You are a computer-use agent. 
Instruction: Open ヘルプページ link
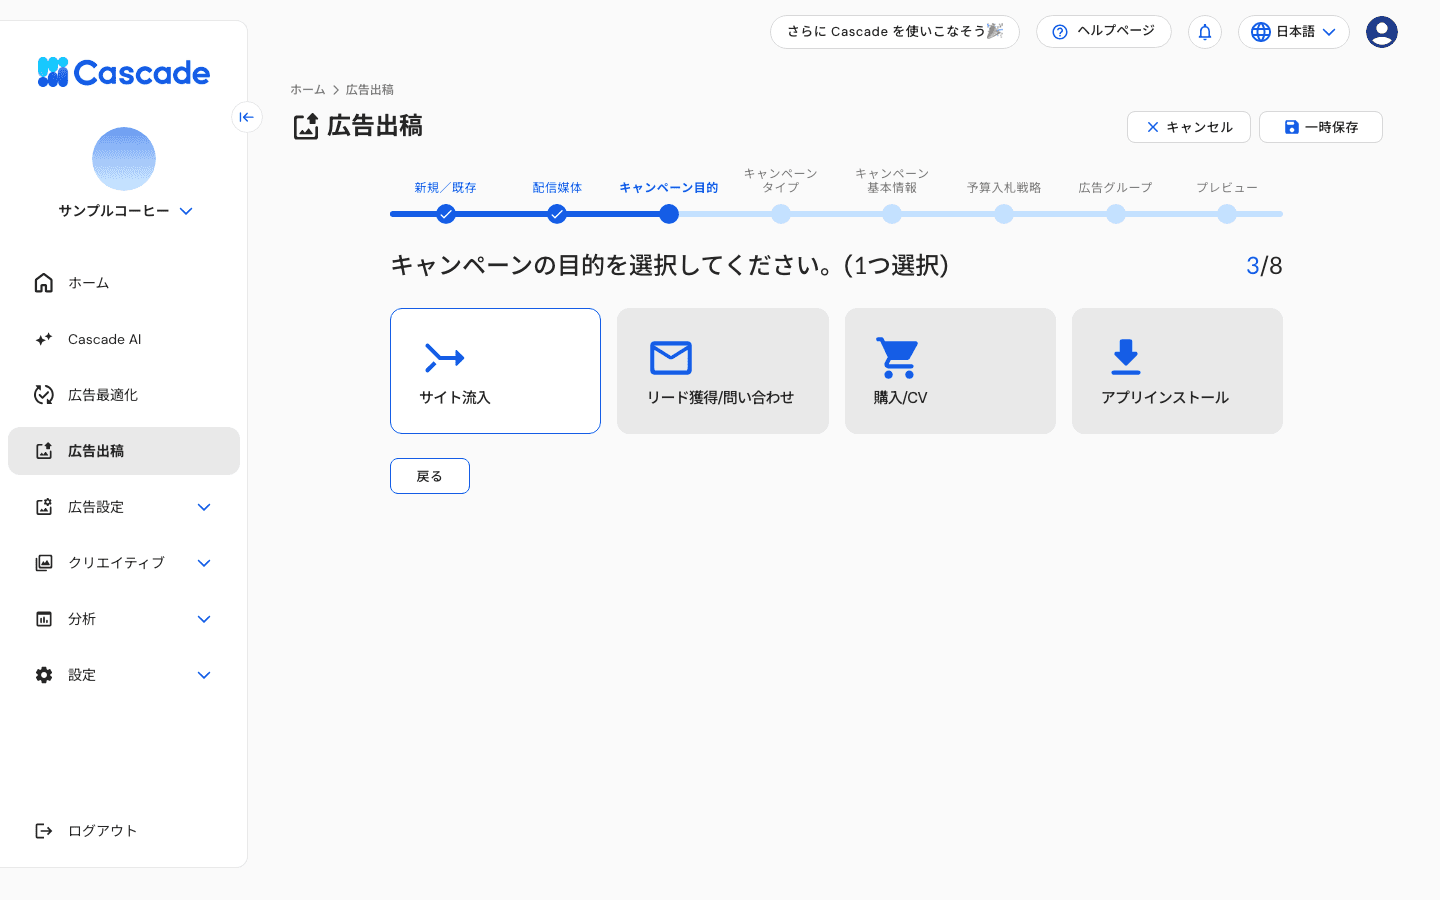[1104, 32]
